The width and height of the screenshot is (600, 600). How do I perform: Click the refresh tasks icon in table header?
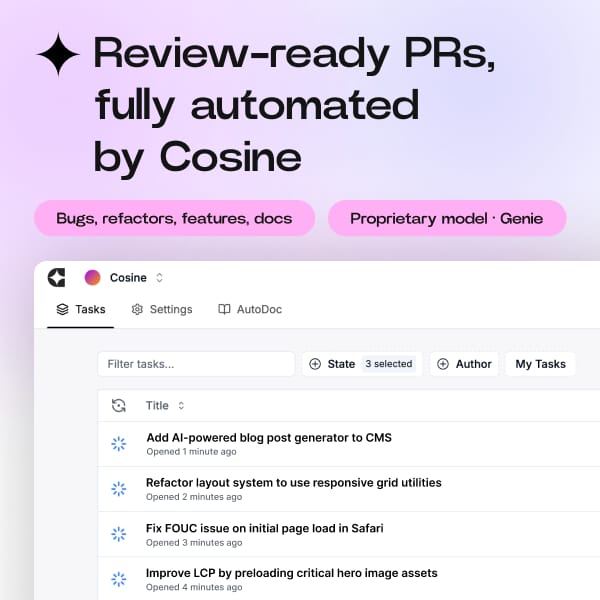click(x=119, y=406)
